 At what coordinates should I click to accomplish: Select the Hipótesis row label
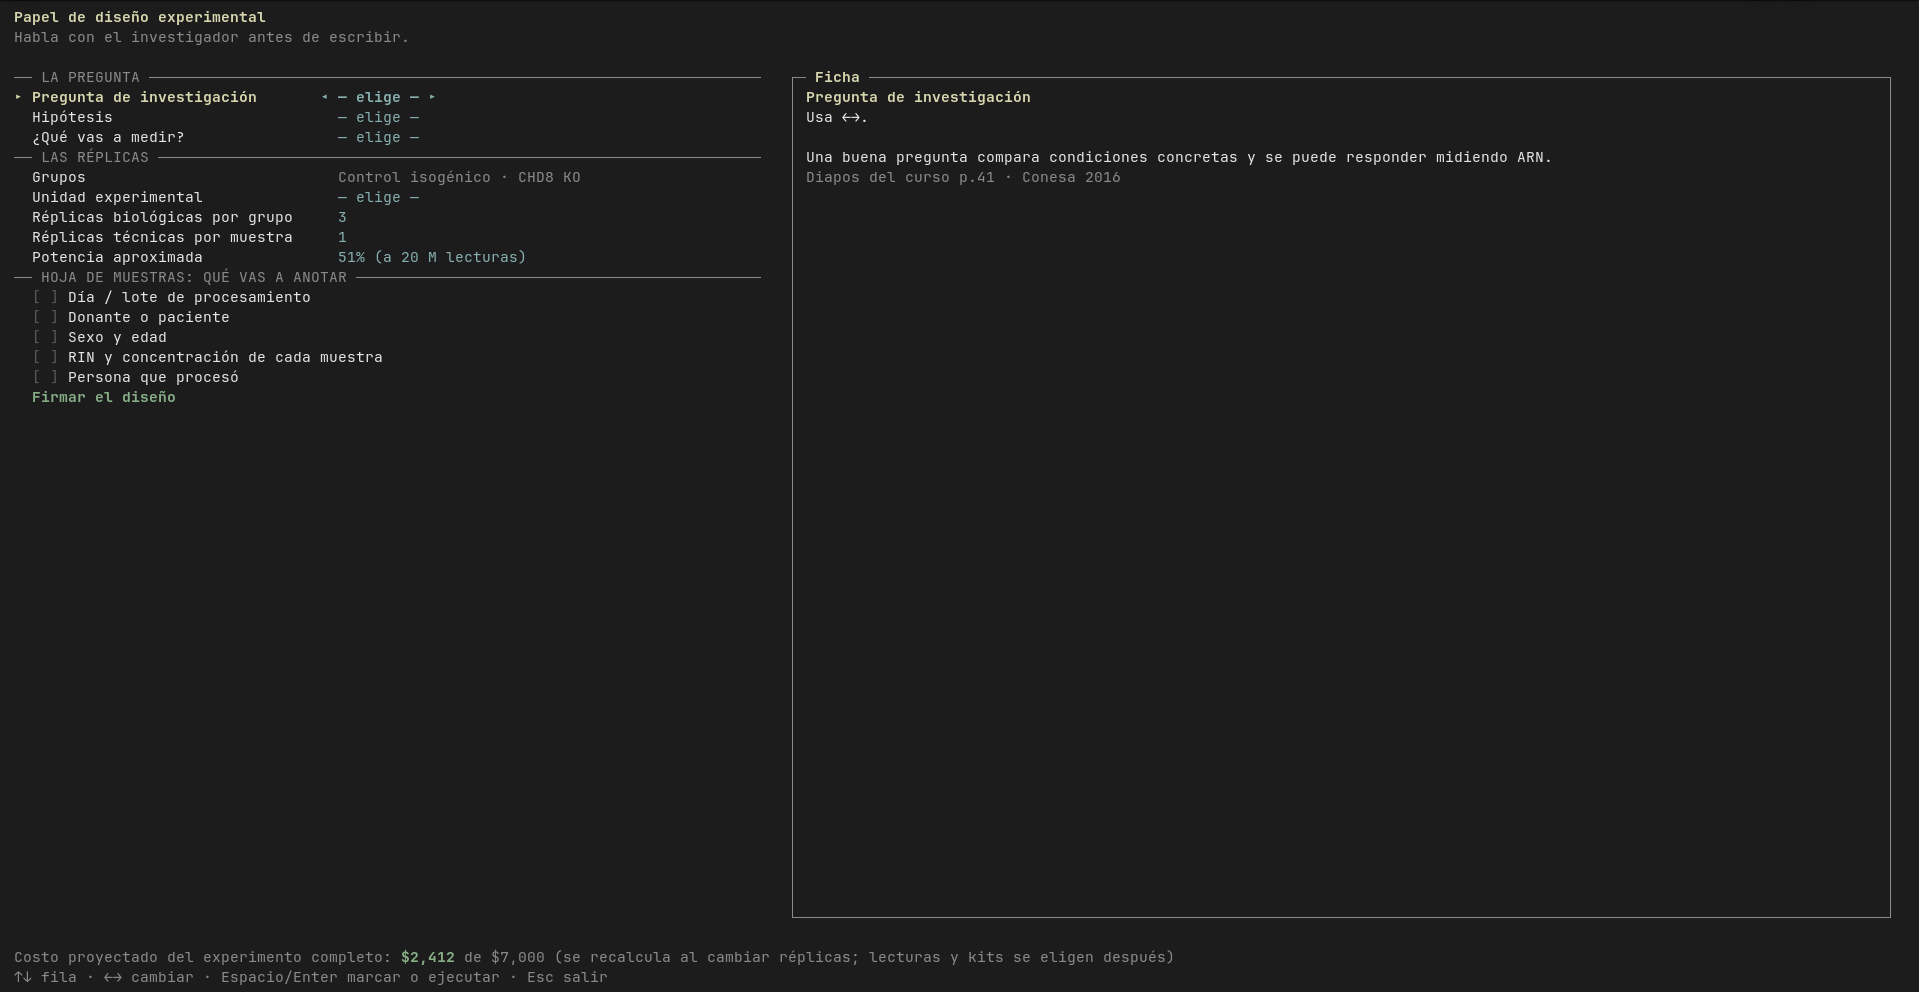[72, 117]
